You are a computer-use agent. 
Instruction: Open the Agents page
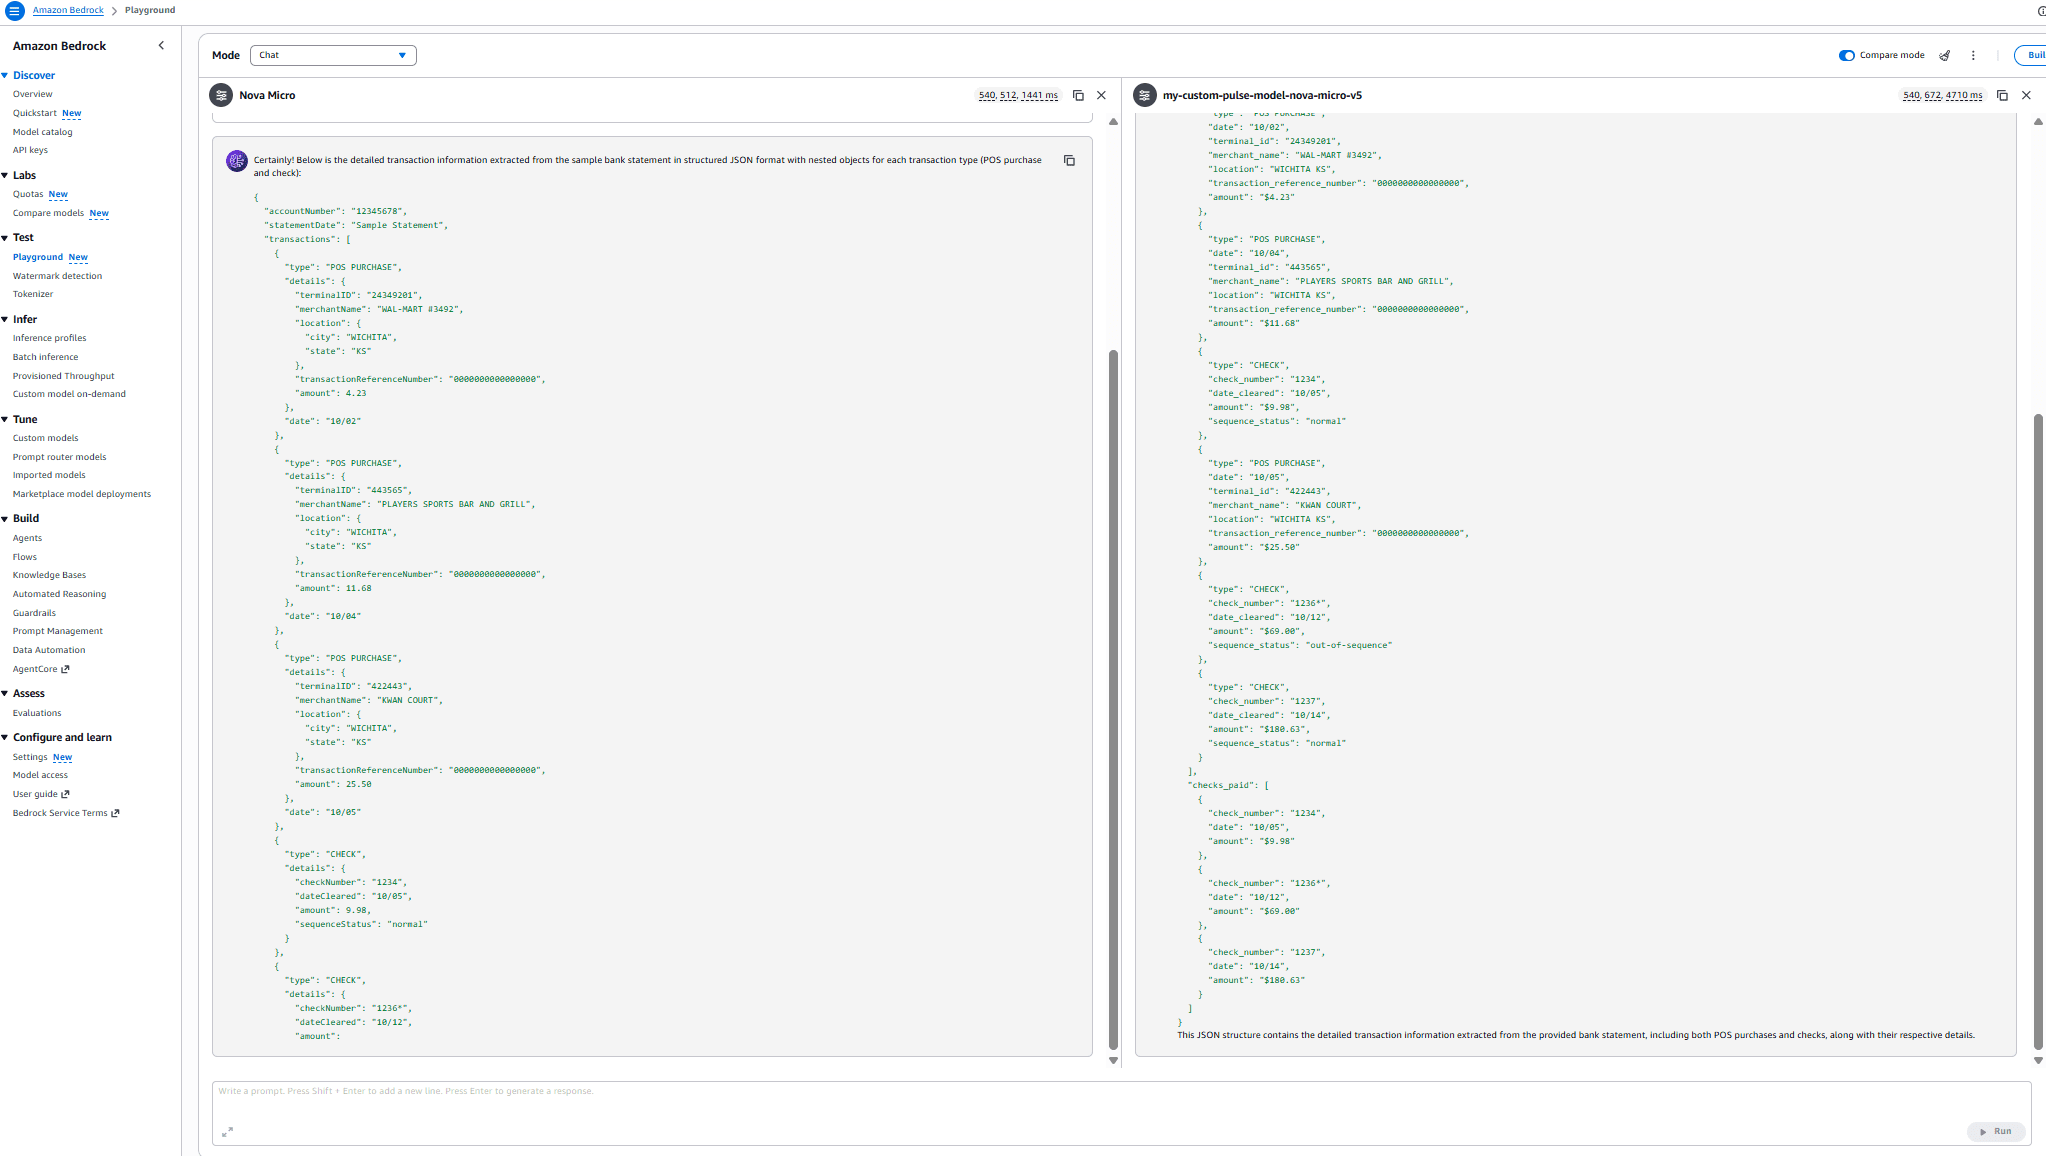pos(28,539)
